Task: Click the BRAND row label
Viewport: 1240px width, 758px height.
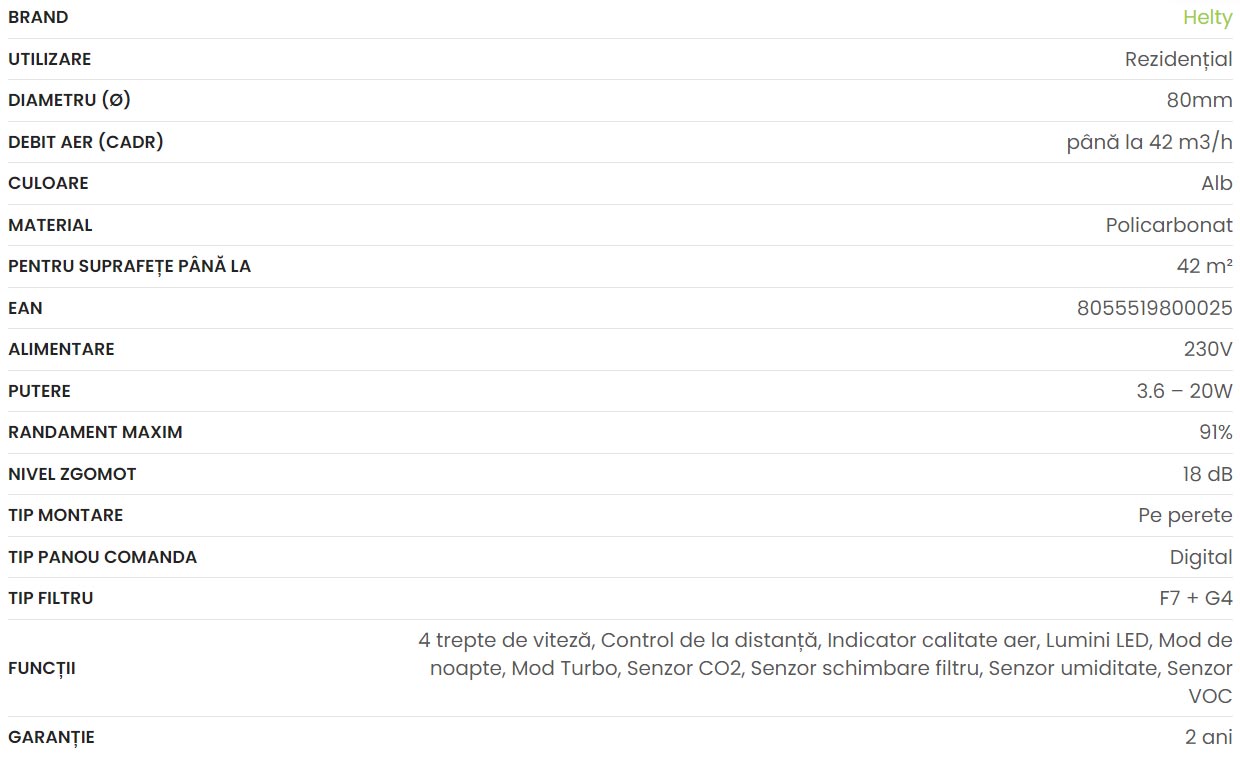Action: 38,18
